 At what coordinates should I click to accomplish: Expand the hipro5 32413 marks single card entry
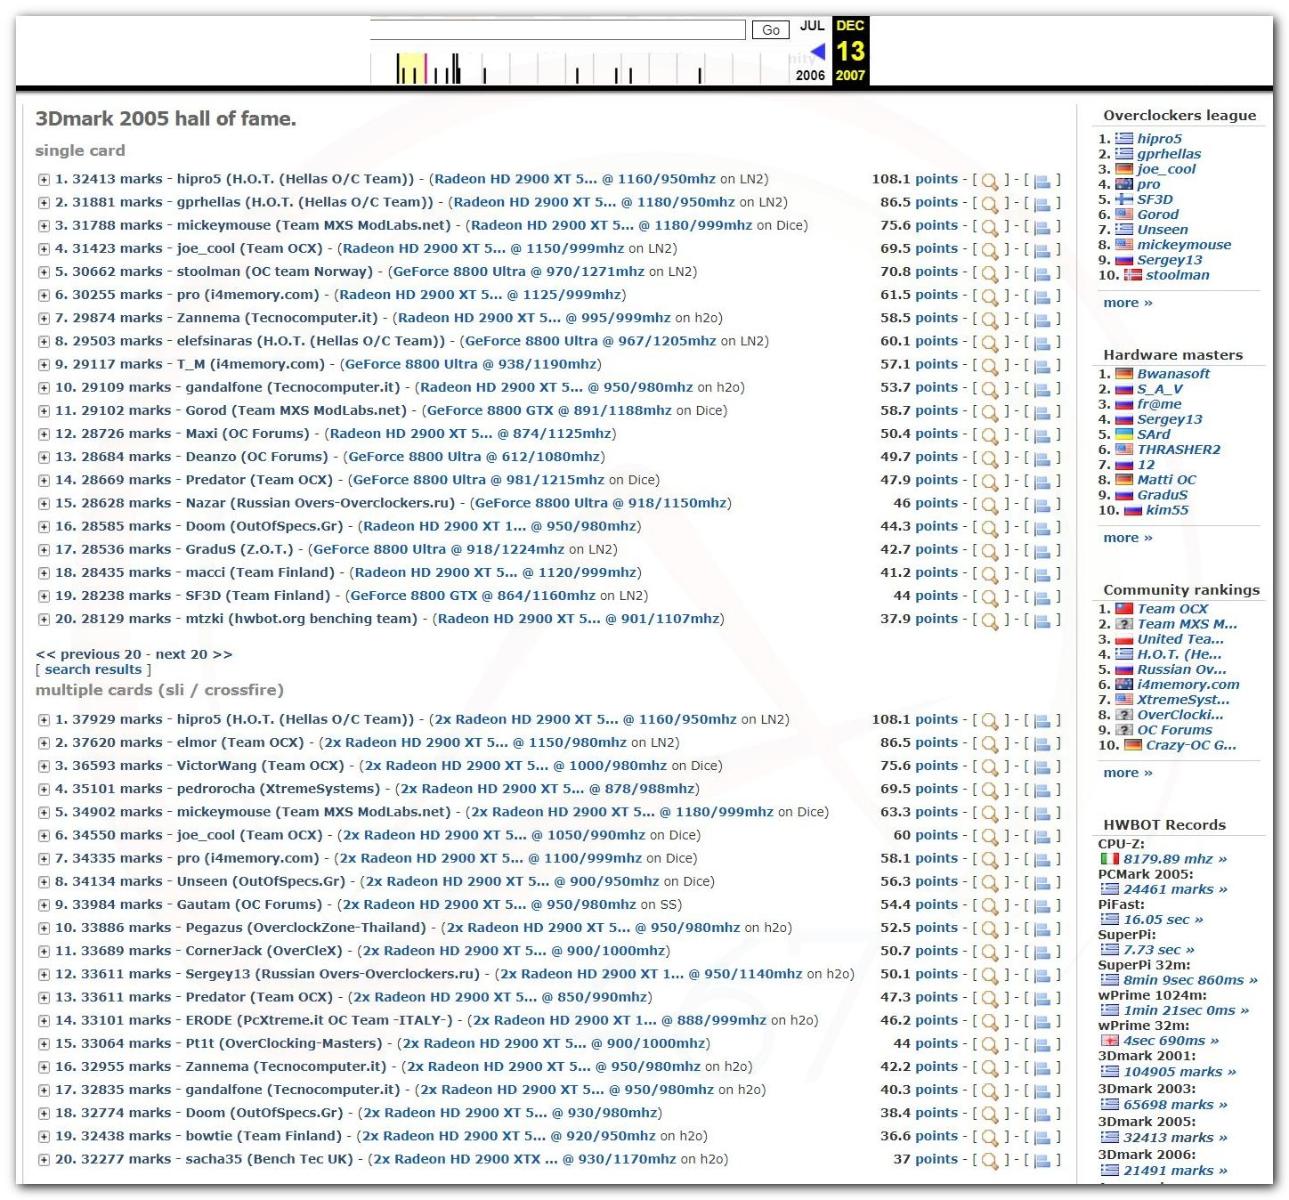44,180
